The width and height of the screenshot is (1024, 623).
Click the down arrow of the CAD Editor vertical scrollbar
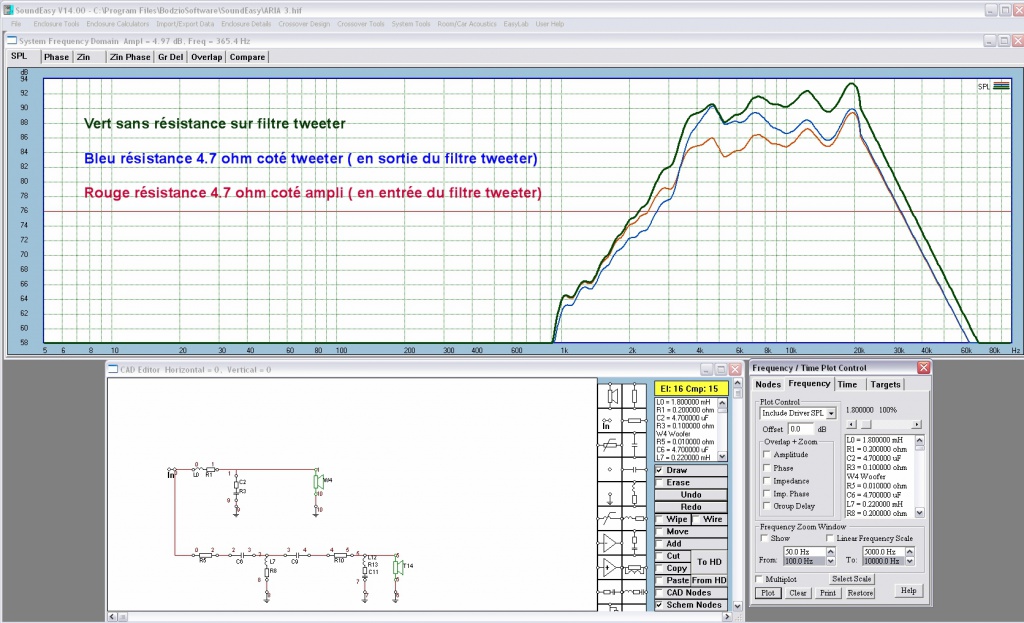[x=737, y=606]
